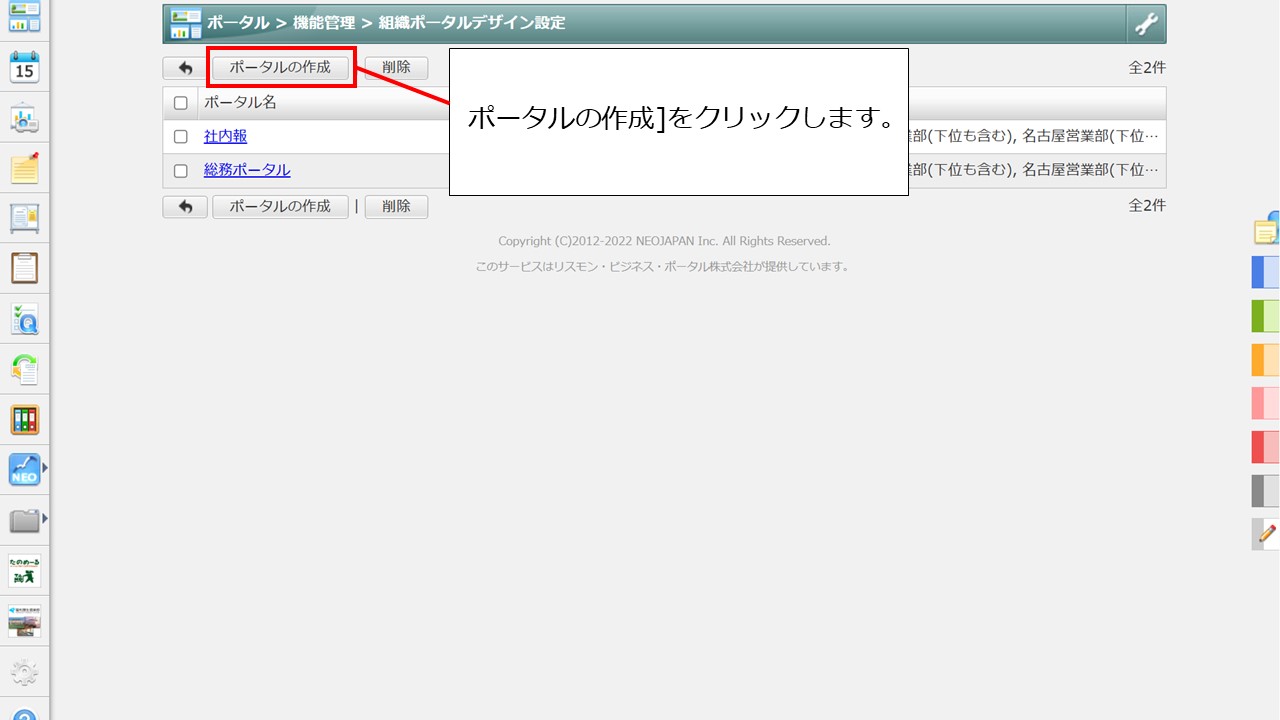Click the pencil icon on right edge
Screen dimensions: 1280x720
[1266, 533]
